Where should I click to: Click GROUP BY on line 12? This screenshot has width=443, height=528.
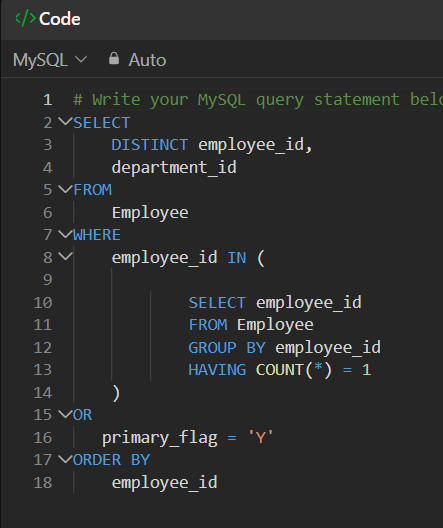227,348
